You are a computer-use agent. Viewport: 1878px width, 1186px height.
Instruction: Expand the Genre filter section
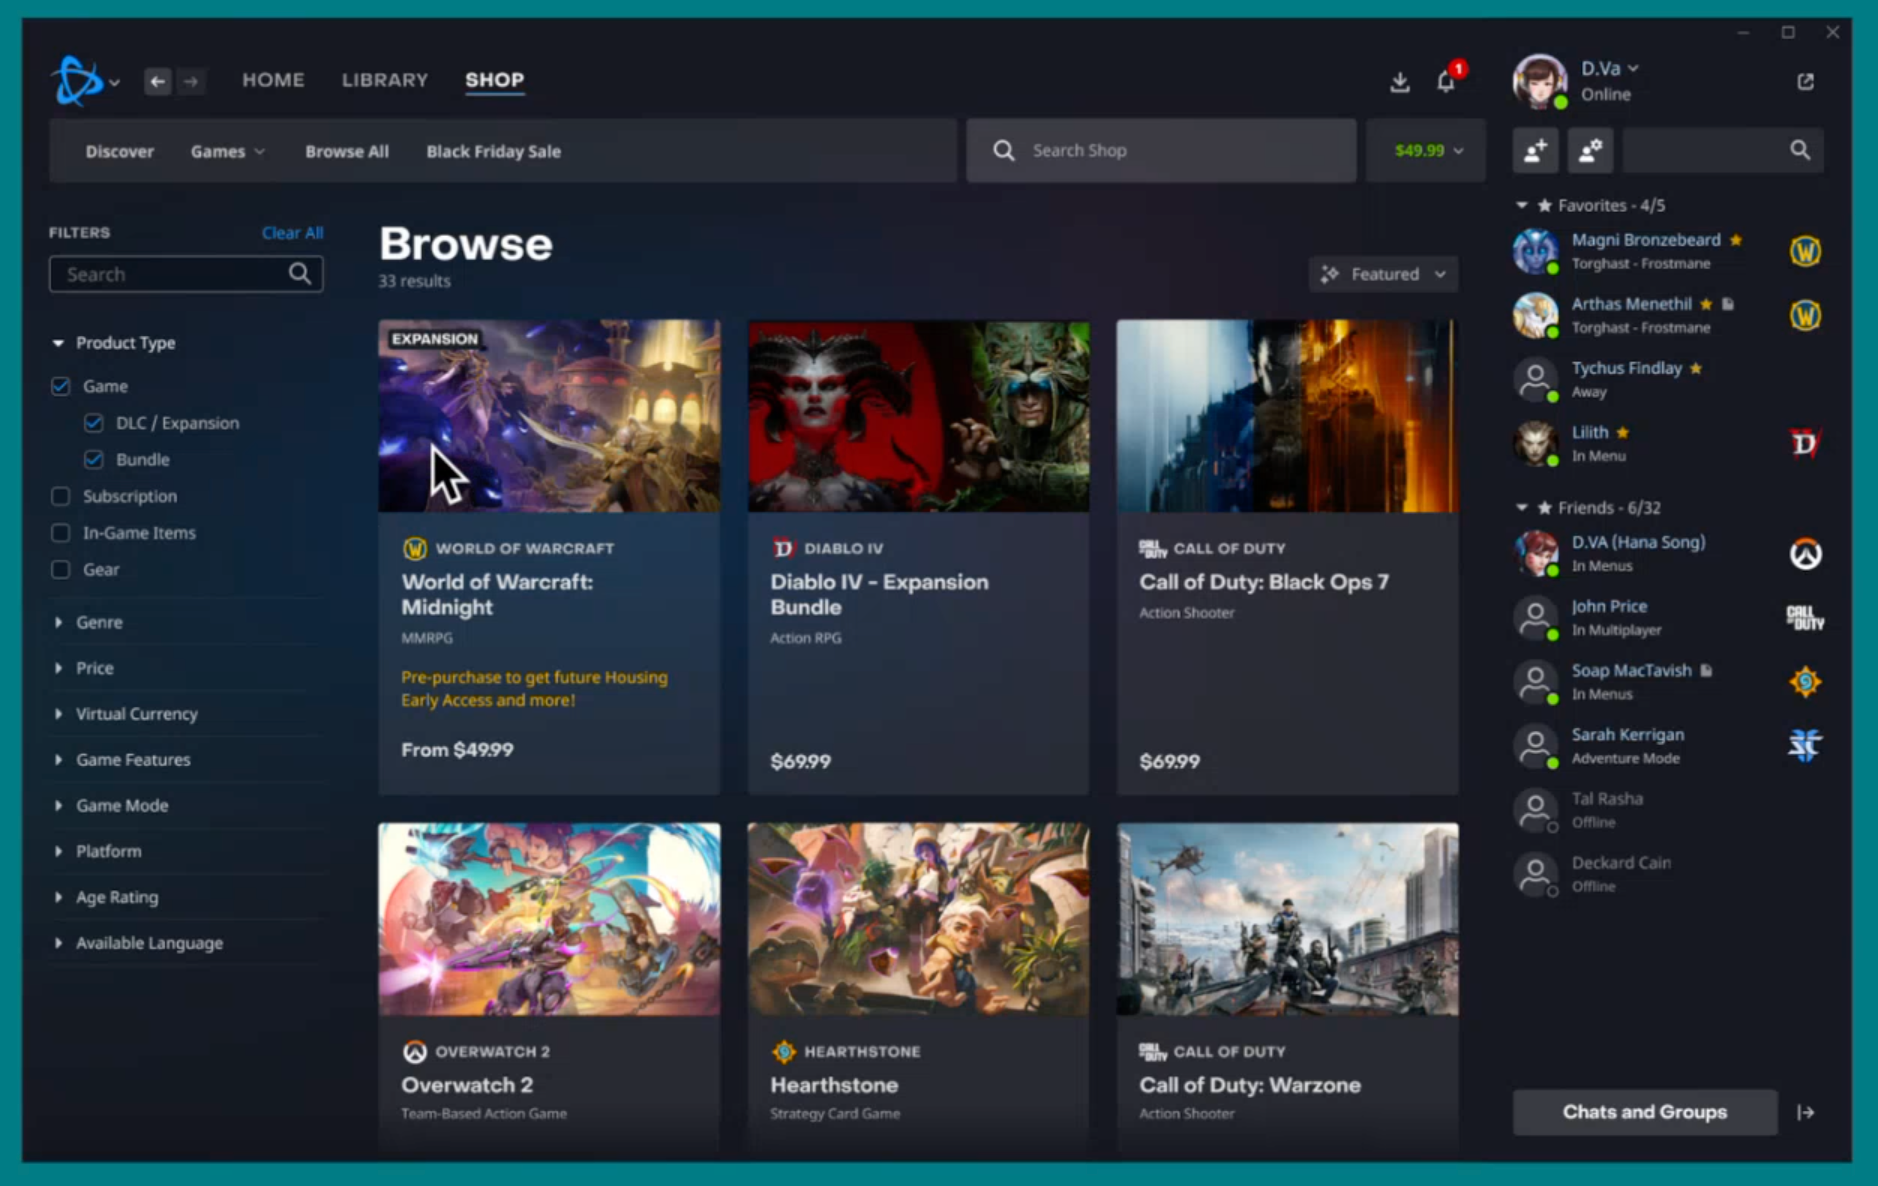pyautogui.click(x=58, y=622)
